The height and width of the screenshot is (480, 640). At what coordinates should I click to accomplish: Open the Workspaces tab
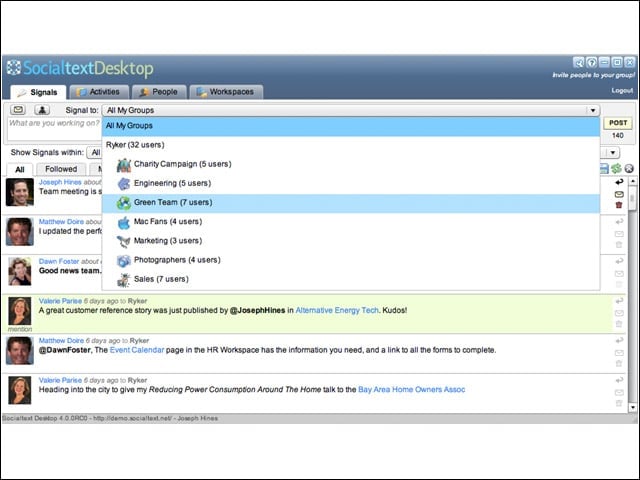point(226,92)
